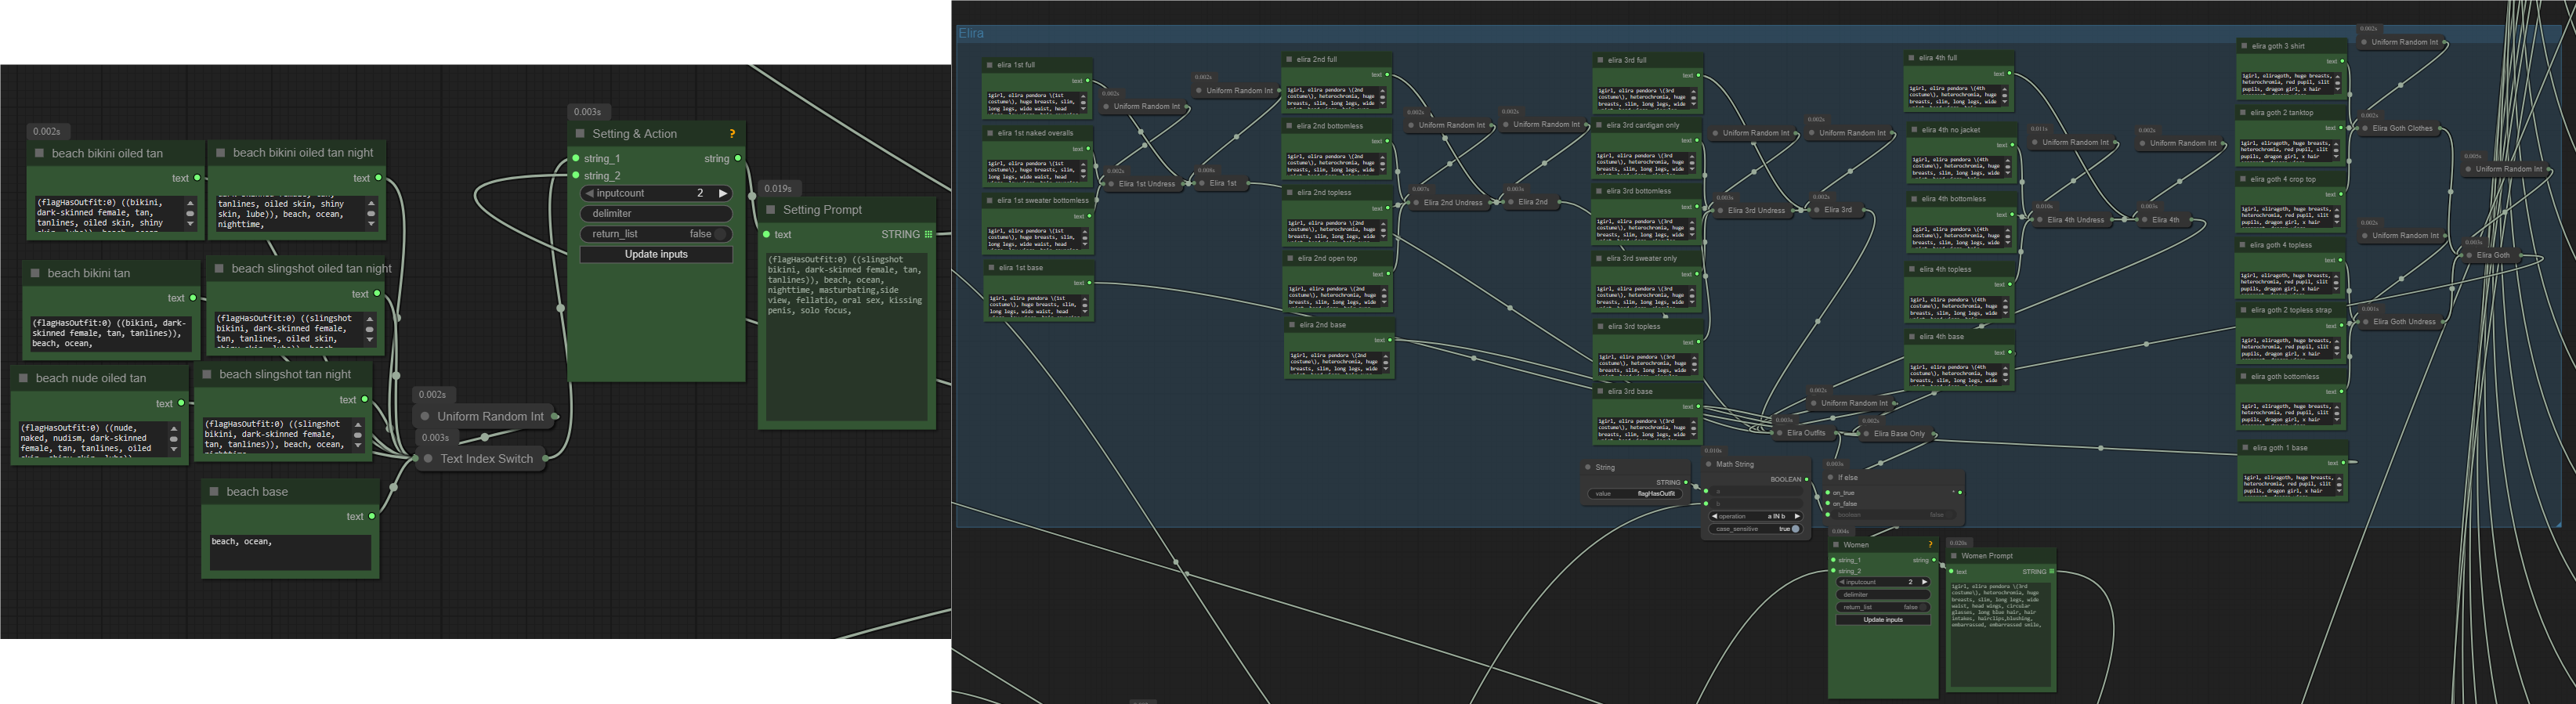The height and width of the screenshot is (704, 2576).
Task: Toggle return_list switch in the Women node
Action: (1922, 607)
